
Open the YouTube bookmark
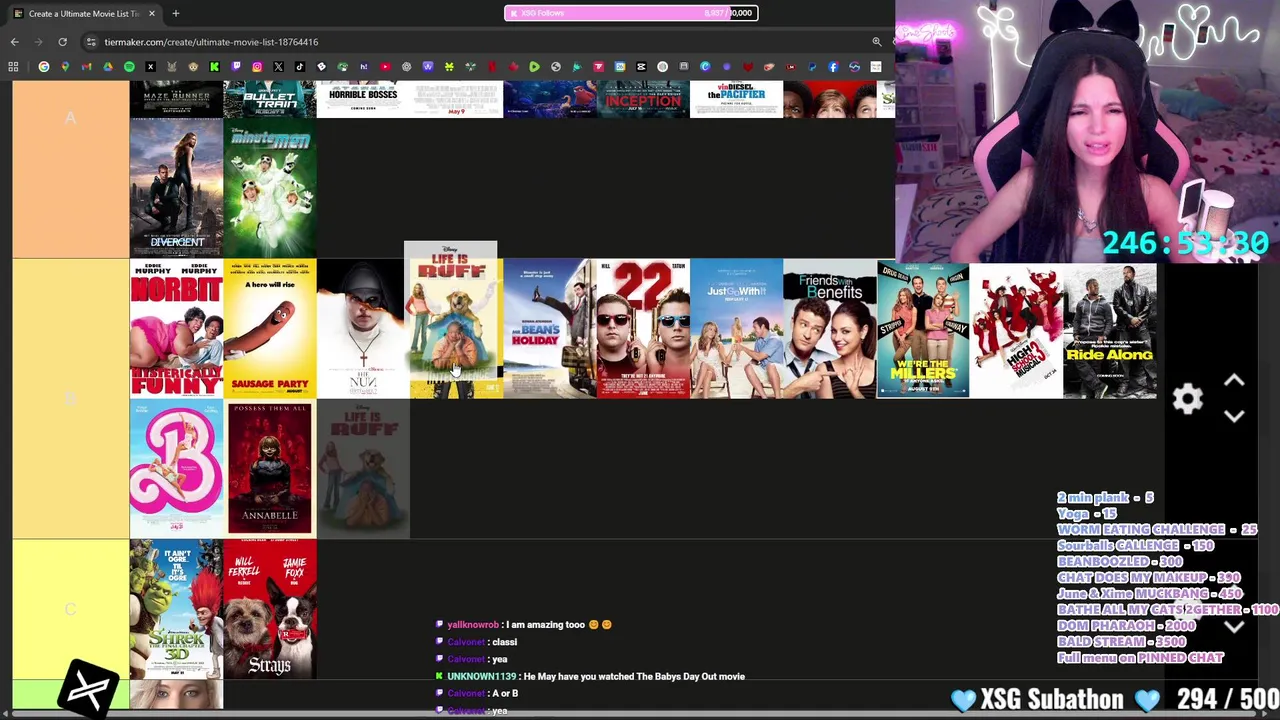385,67
